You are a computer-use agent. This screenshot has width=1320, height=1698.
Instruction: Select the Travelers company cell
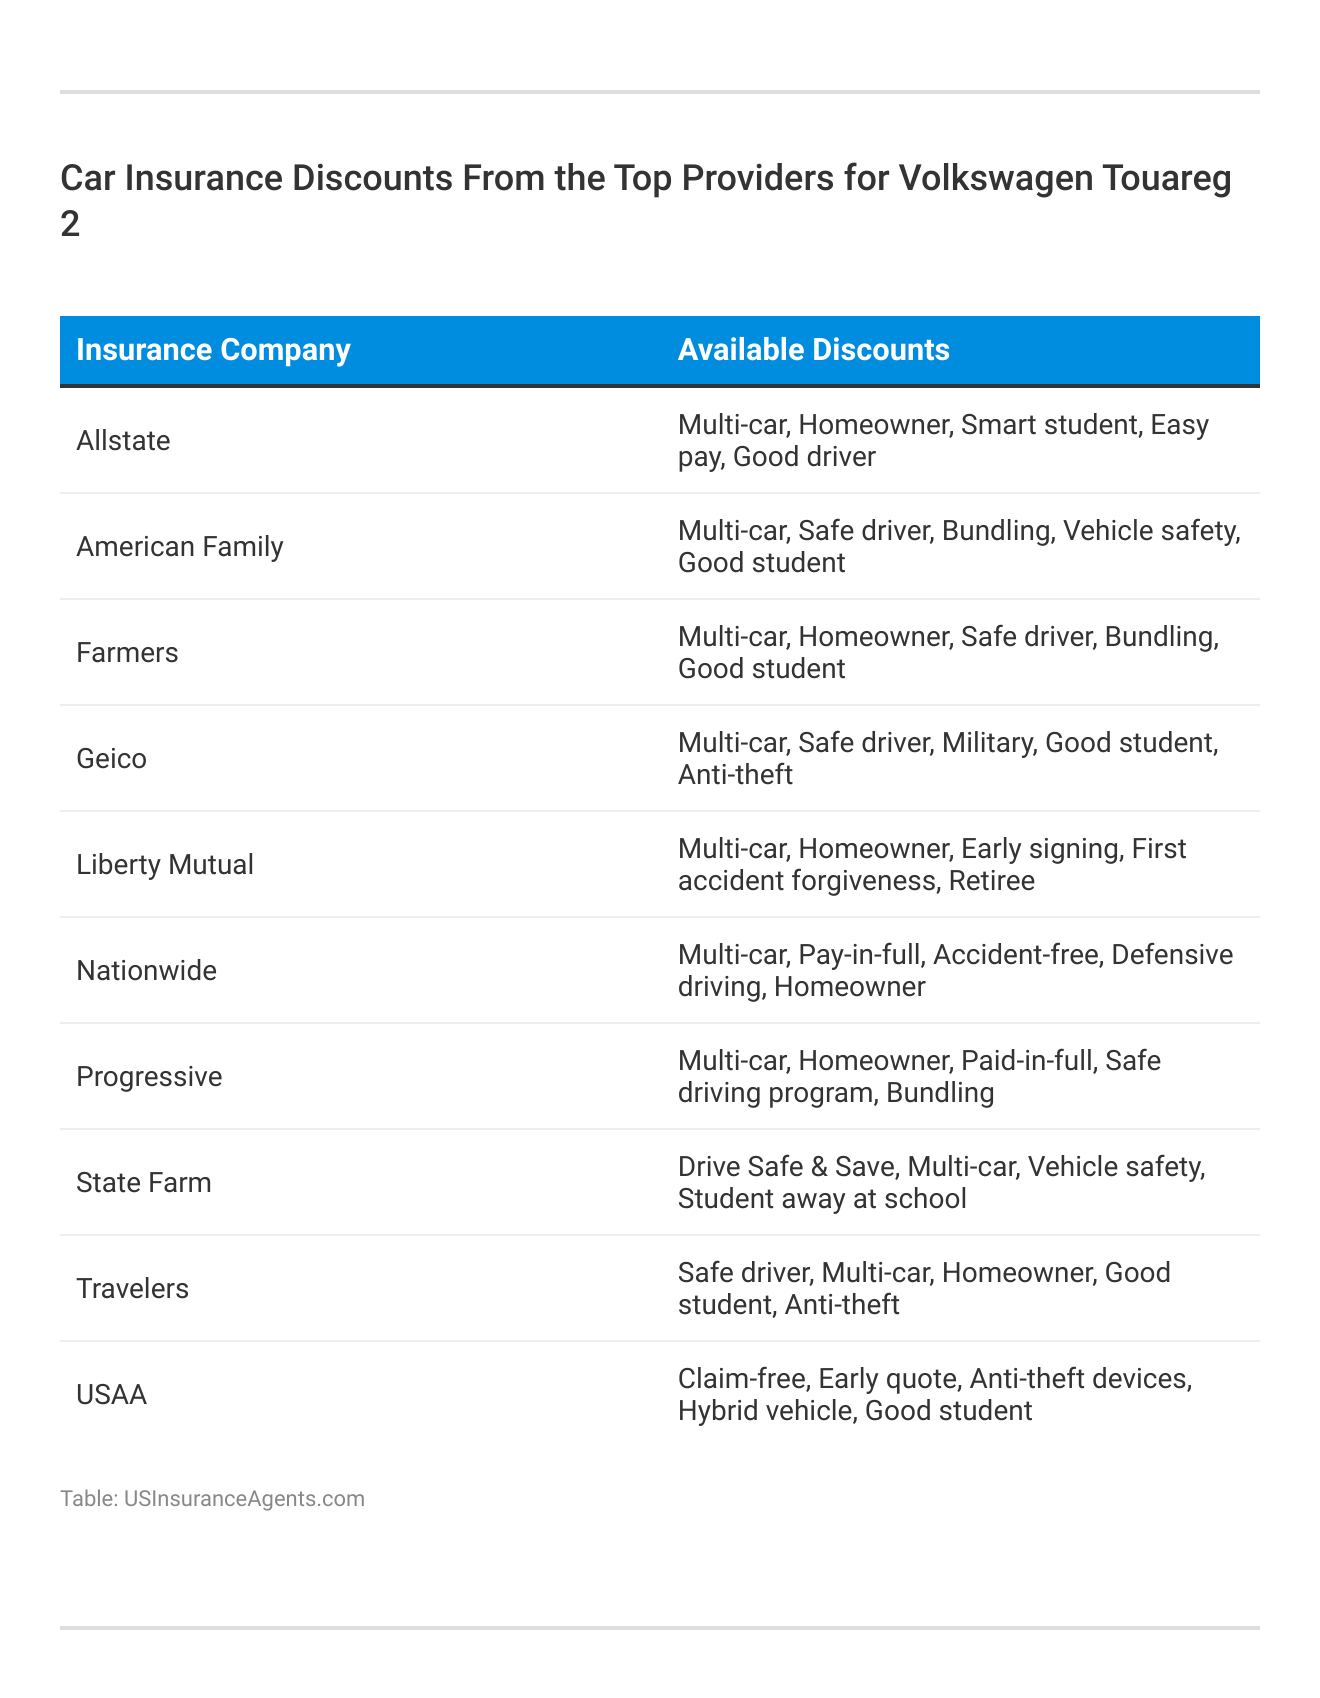point(132,1289)
